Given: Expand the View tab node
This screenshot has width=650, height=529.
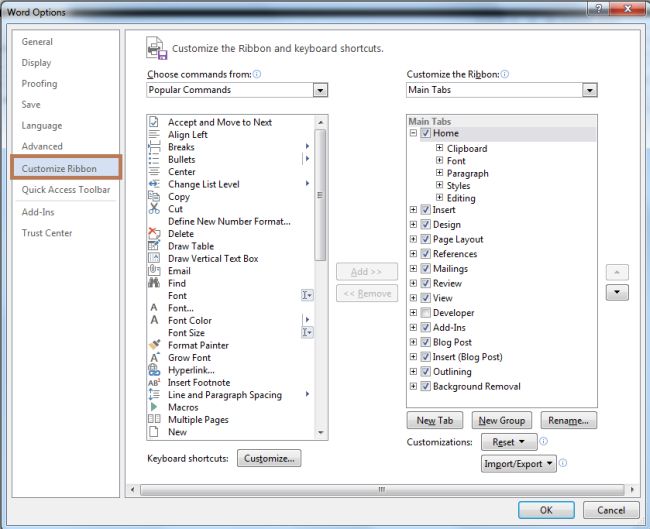Looking at the screenshot, I should (413, 298).
